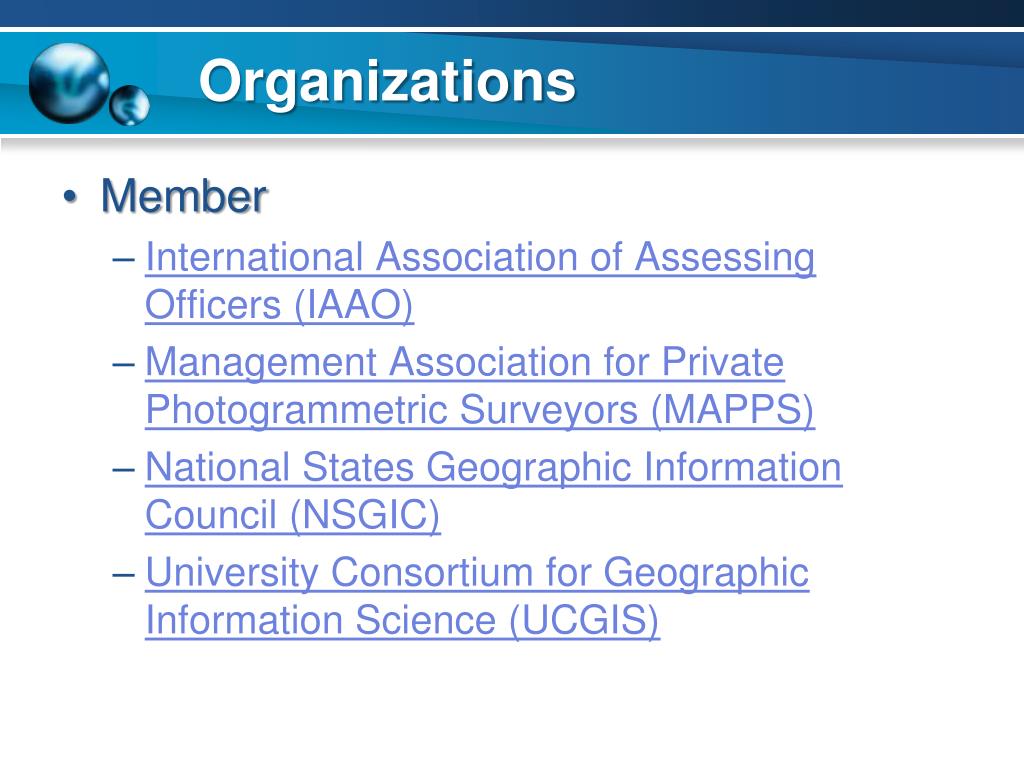
Task: Click the dash before Management Association
Action: click(x=123, y=364)
